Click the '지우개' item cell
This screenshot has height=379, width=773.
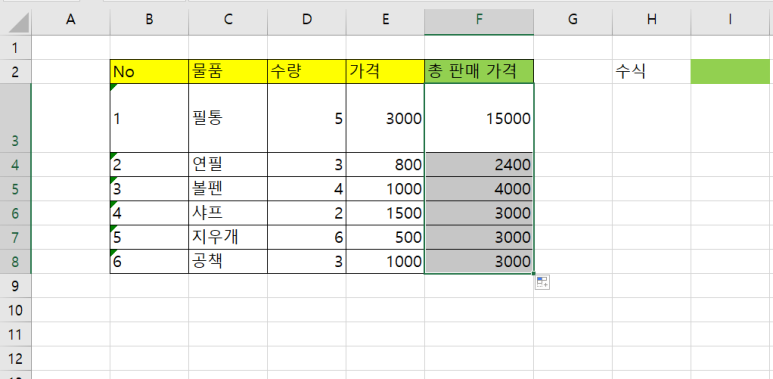pyautogui.click(x=228, y=237)
